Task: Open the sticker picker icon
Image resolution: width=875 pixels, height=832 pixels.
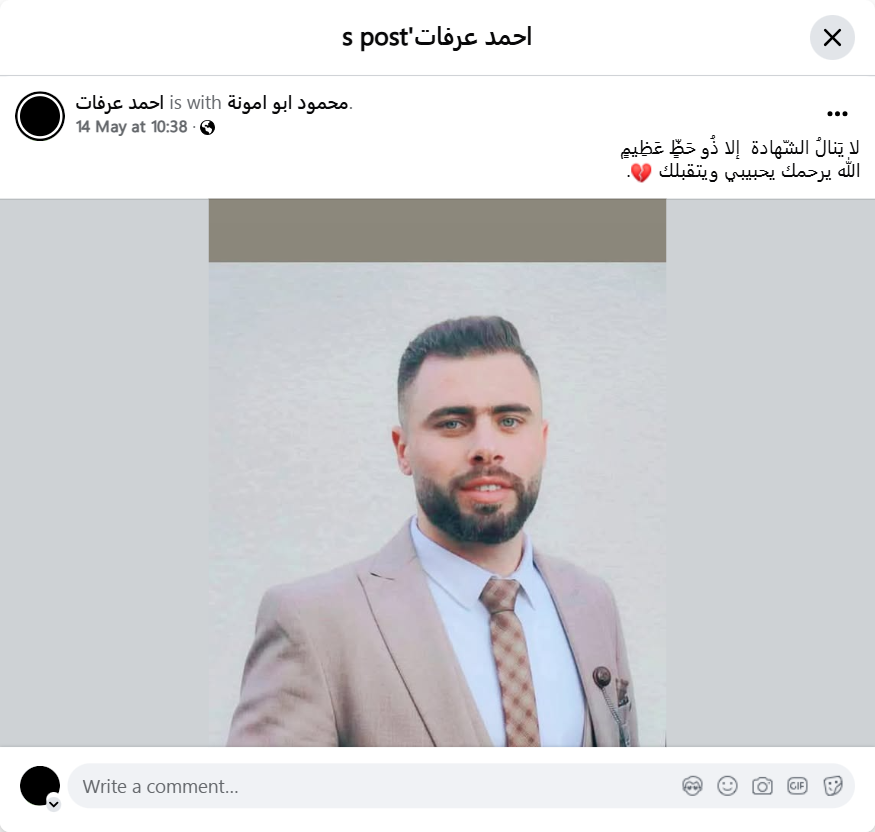Action: [x=832, y=786]
